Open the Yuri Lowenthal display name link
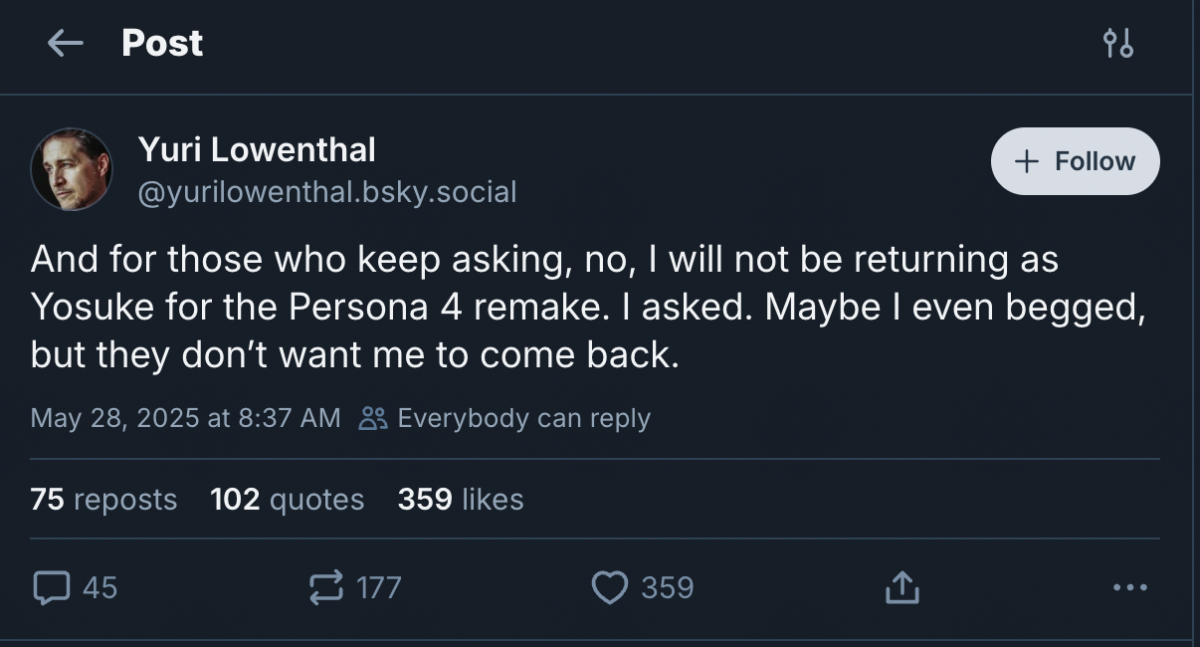Viewport: 1200px width, 647px height. (x=256, y=150)
